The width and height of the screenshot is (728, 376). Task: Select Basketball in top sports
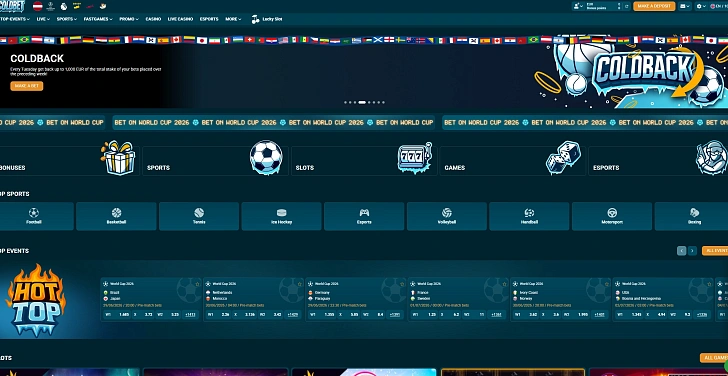pyautogui.click(x=116, y=216)
